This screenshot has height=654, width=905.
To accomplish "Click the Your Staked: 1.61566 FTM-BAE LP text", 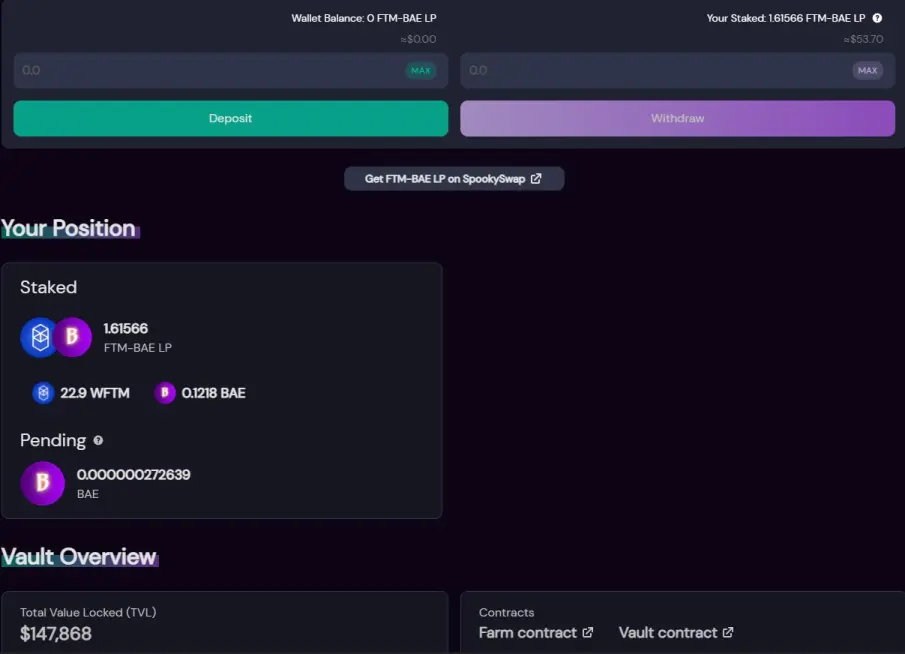I will point(786,18).
